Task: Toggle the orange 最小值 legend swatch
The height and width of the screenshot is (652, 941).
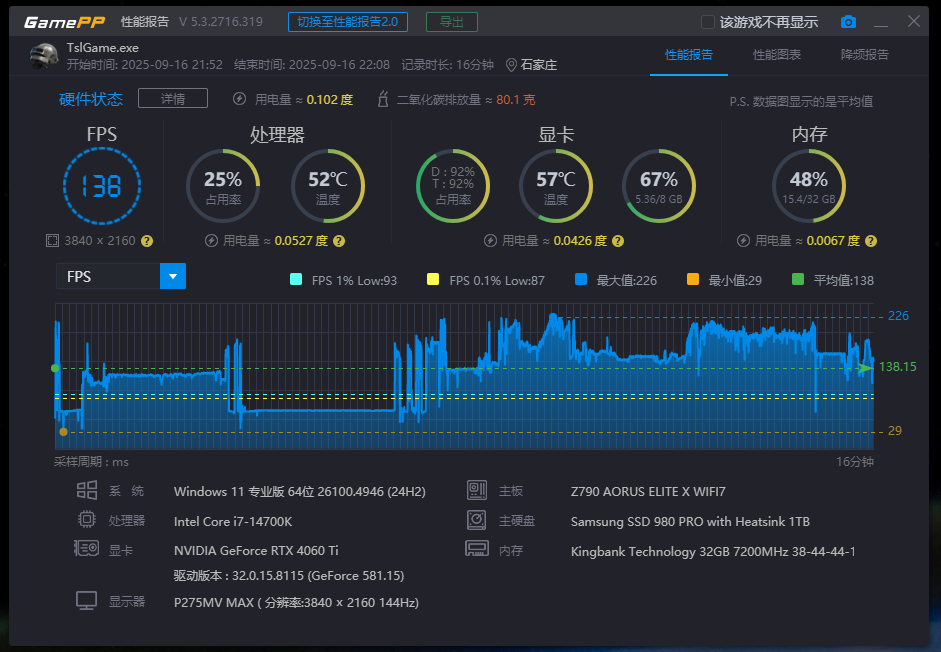Action: tap(693, 279)
